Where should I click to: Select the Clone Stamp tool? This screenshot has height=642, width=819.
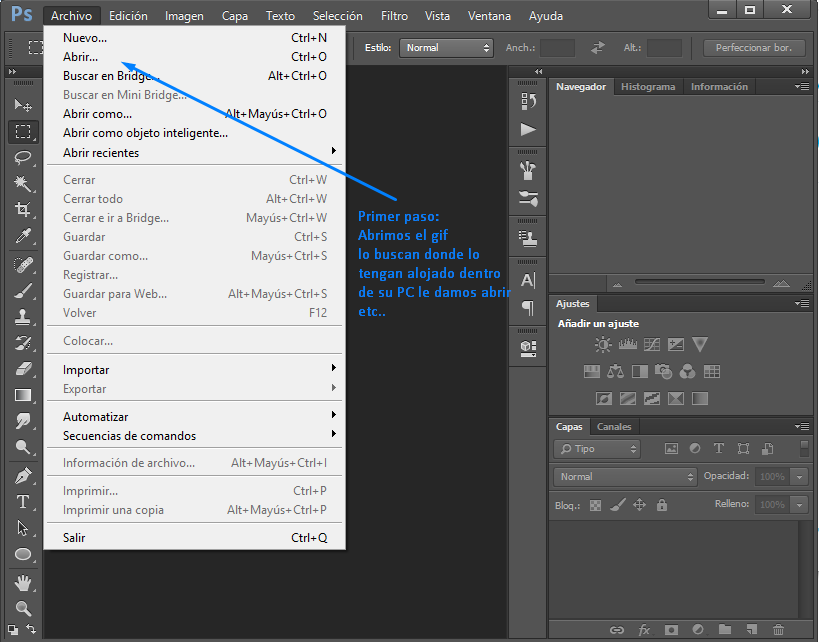[x=22, y=317]
